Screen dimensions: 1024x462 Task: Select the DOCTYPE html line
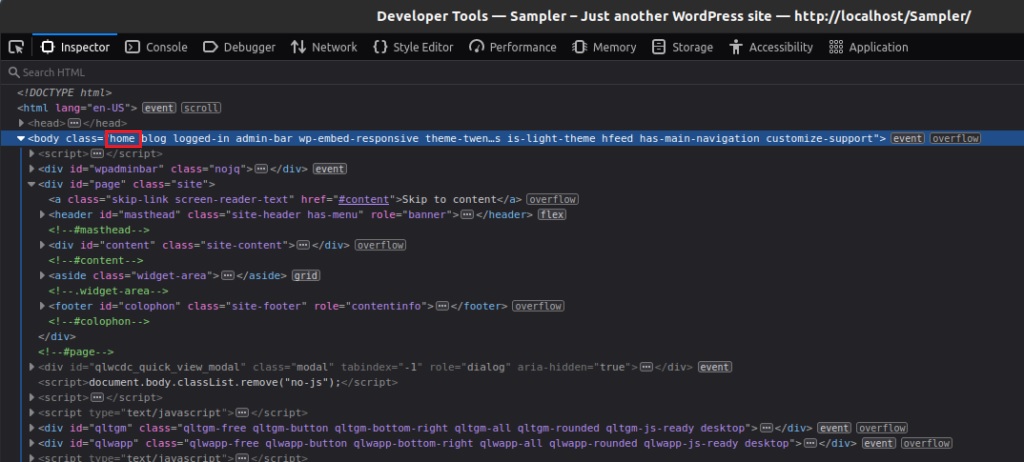coord(64,93)
